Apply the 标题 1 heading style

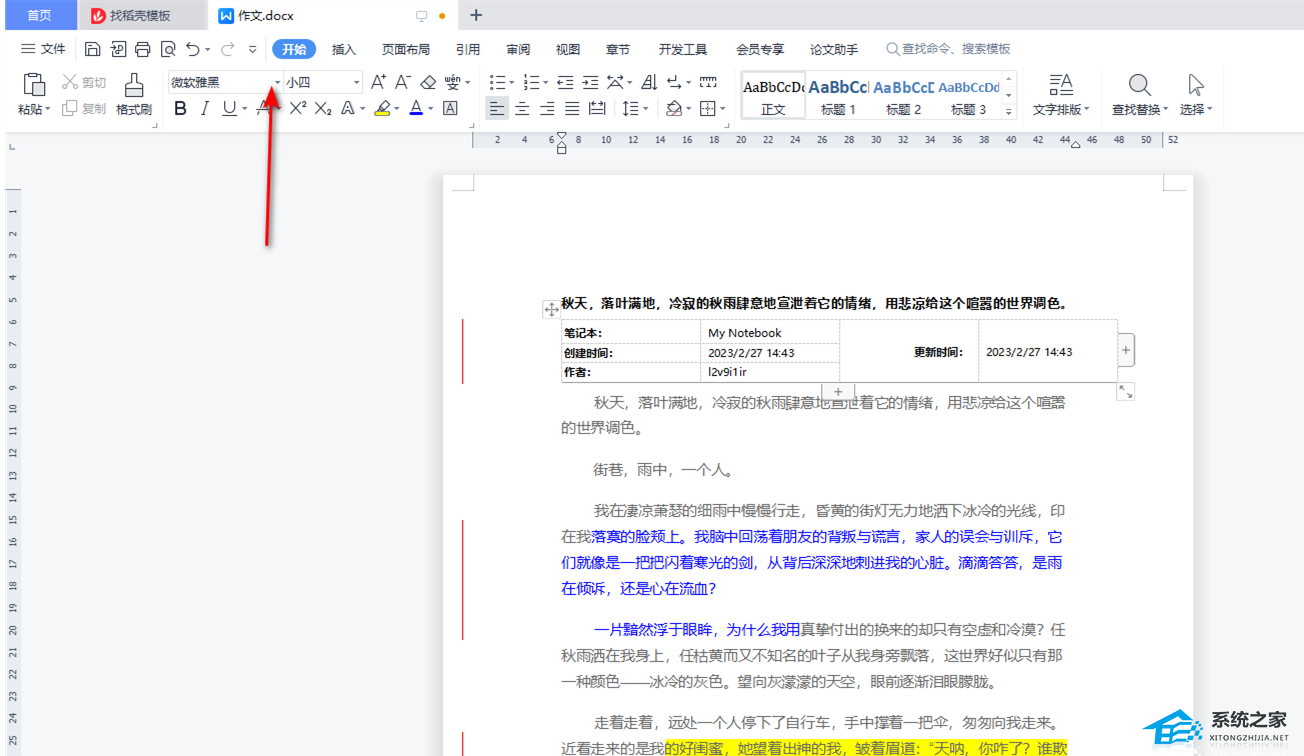pyautogui.click(x=838, y=95)
